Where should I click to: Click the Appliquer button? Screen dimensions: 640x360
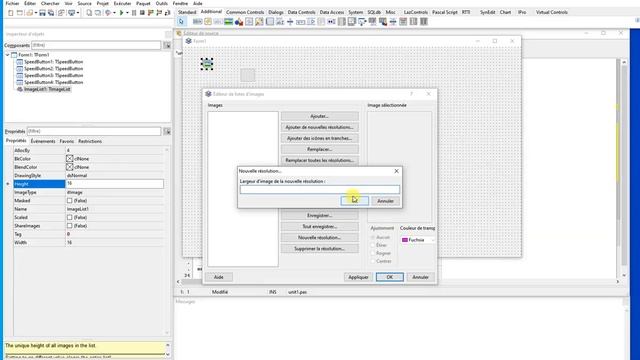[x=358, y=277]
